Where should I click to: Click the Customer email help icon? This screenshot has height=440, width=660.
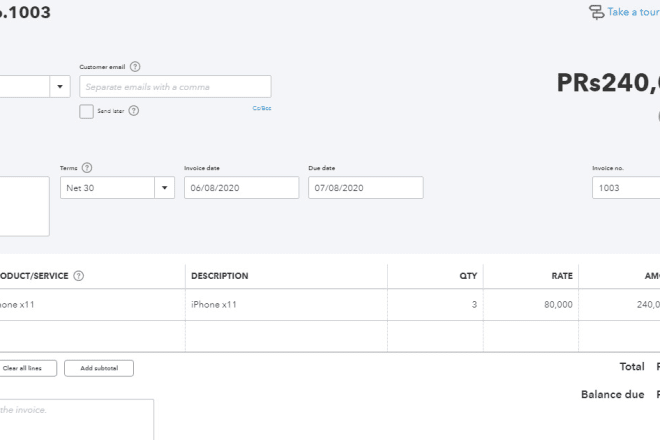coord(135,67)
